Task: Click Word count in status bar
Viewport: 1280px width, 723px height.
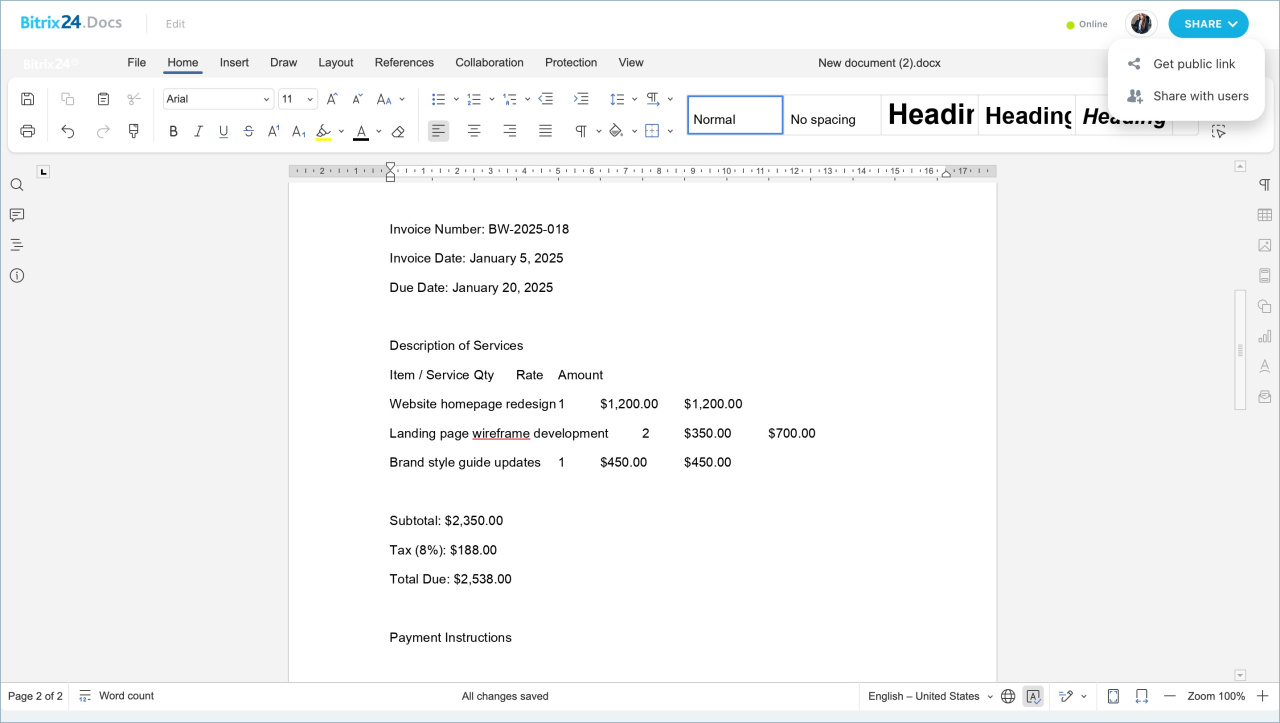Action: click(x=126, y=696)
